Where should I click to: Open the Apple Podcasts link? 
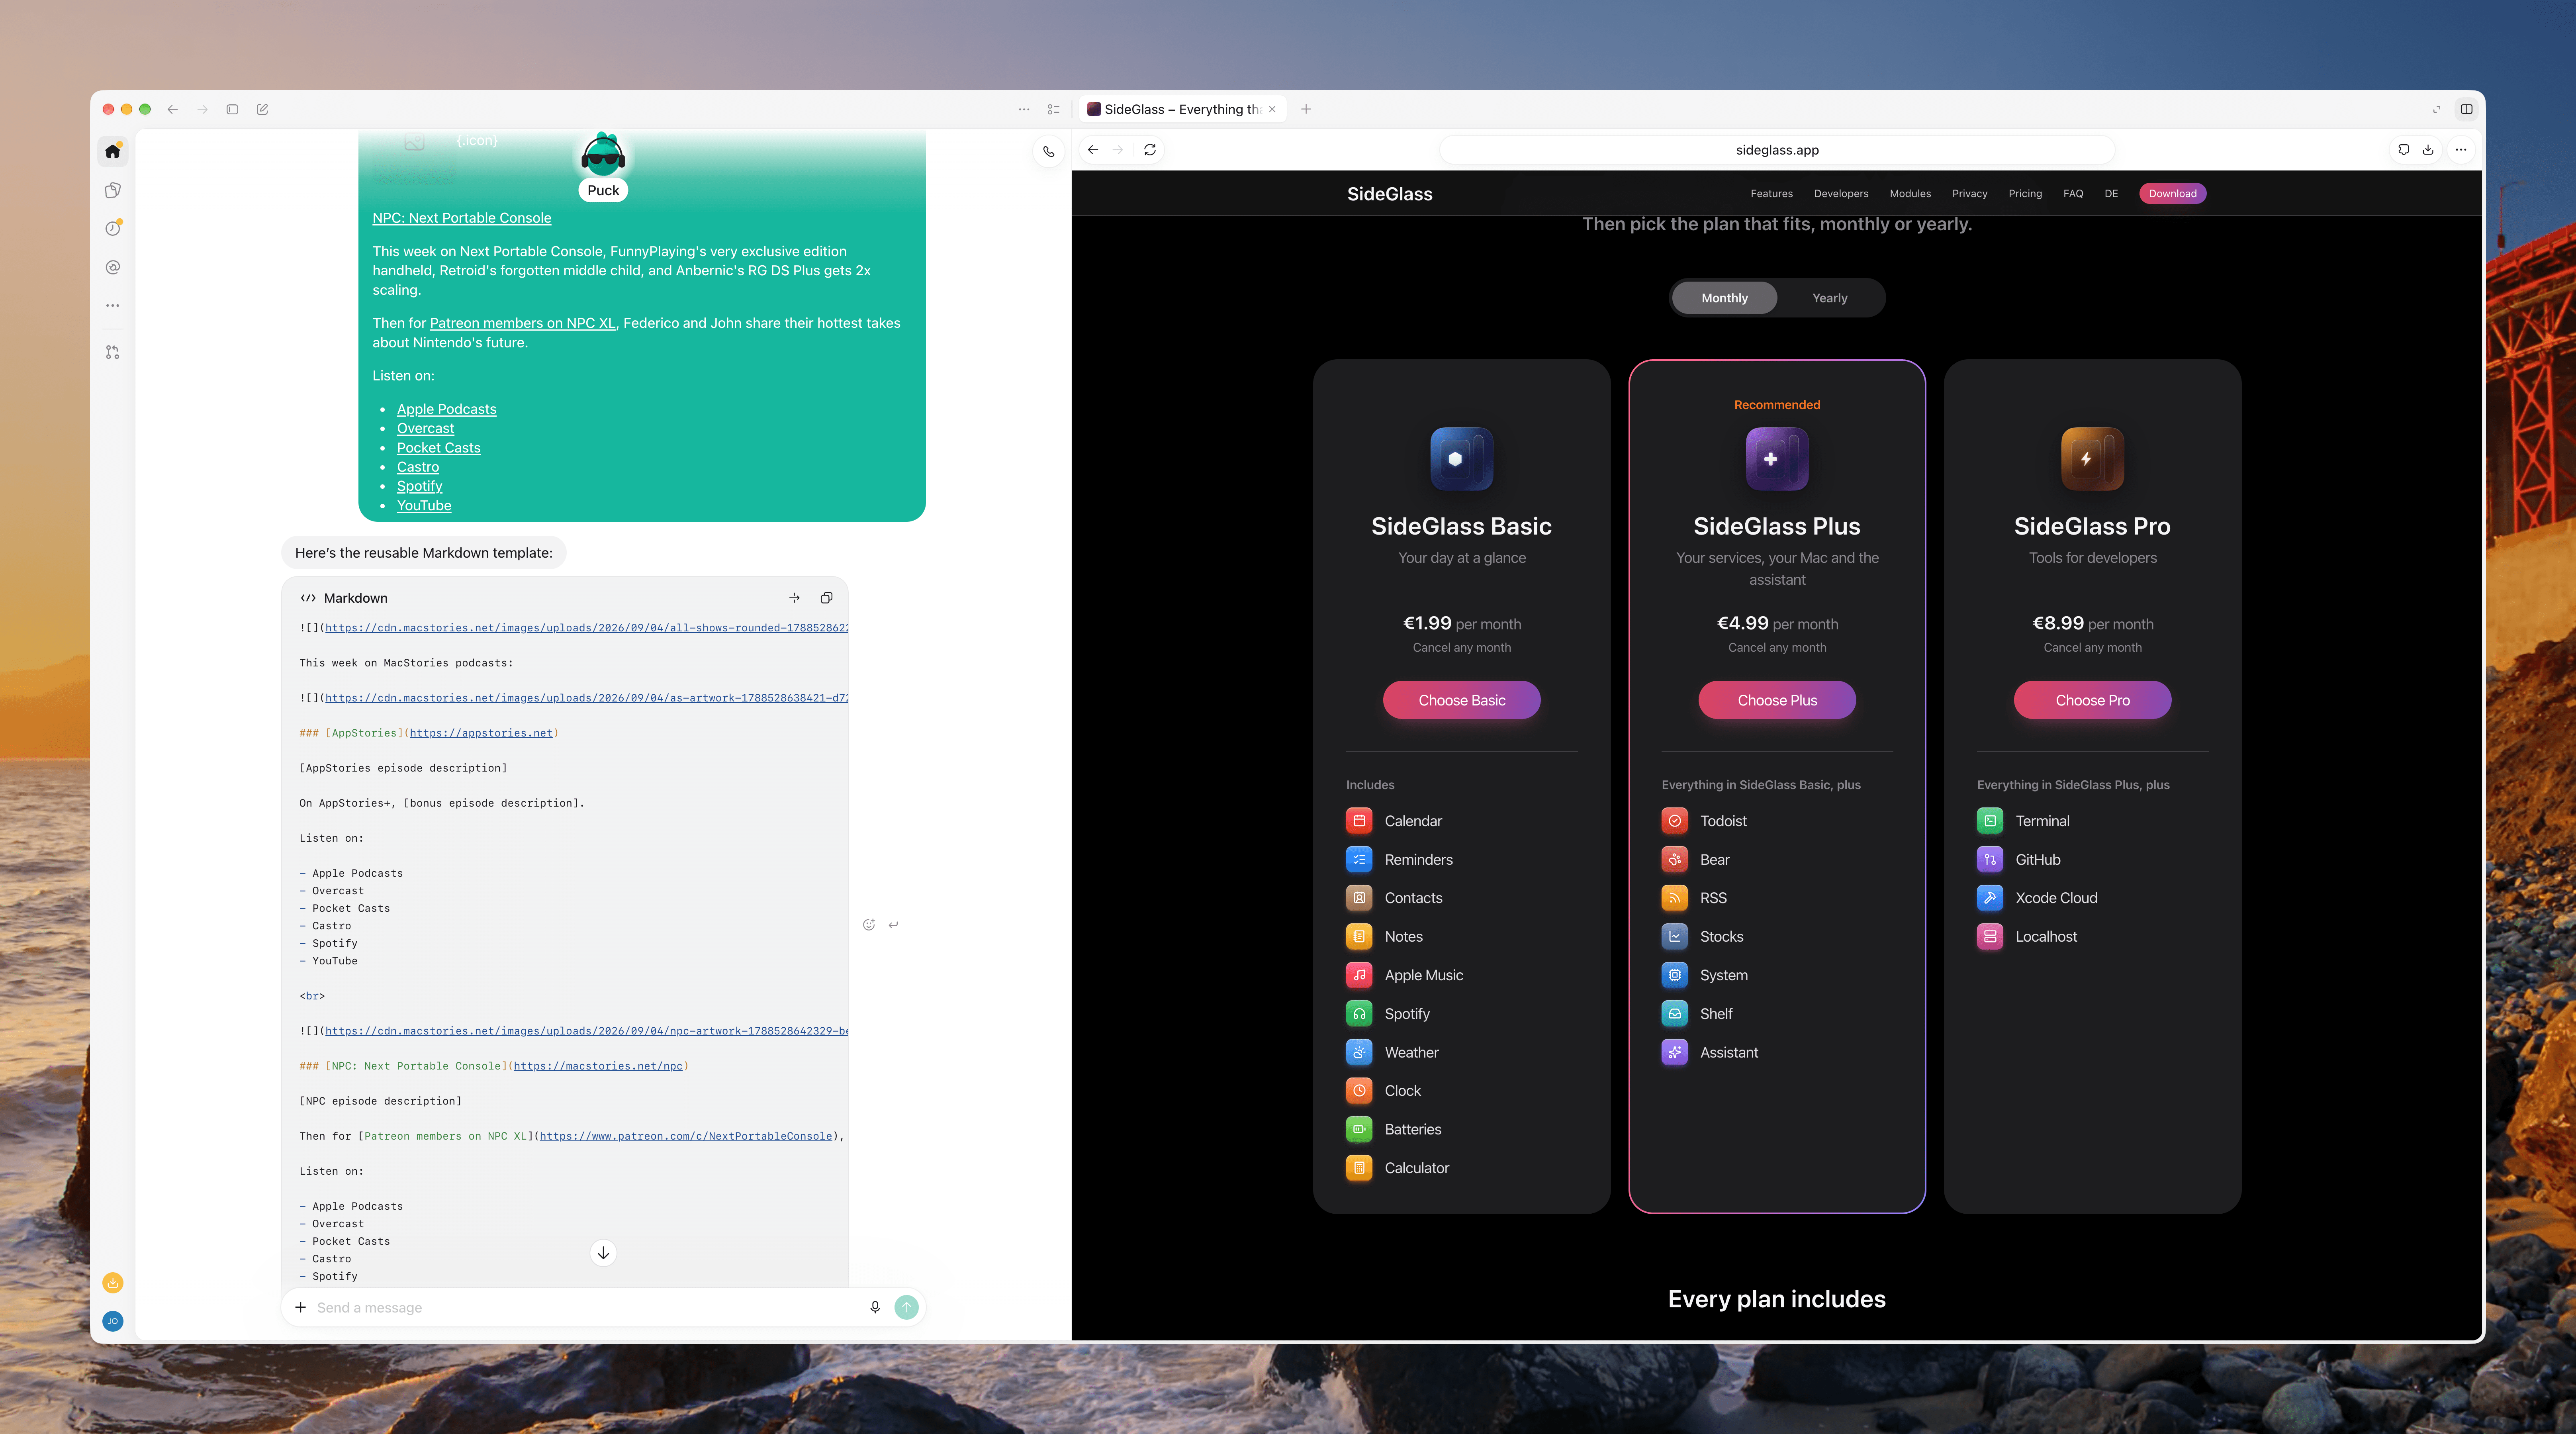coord(446,409)
